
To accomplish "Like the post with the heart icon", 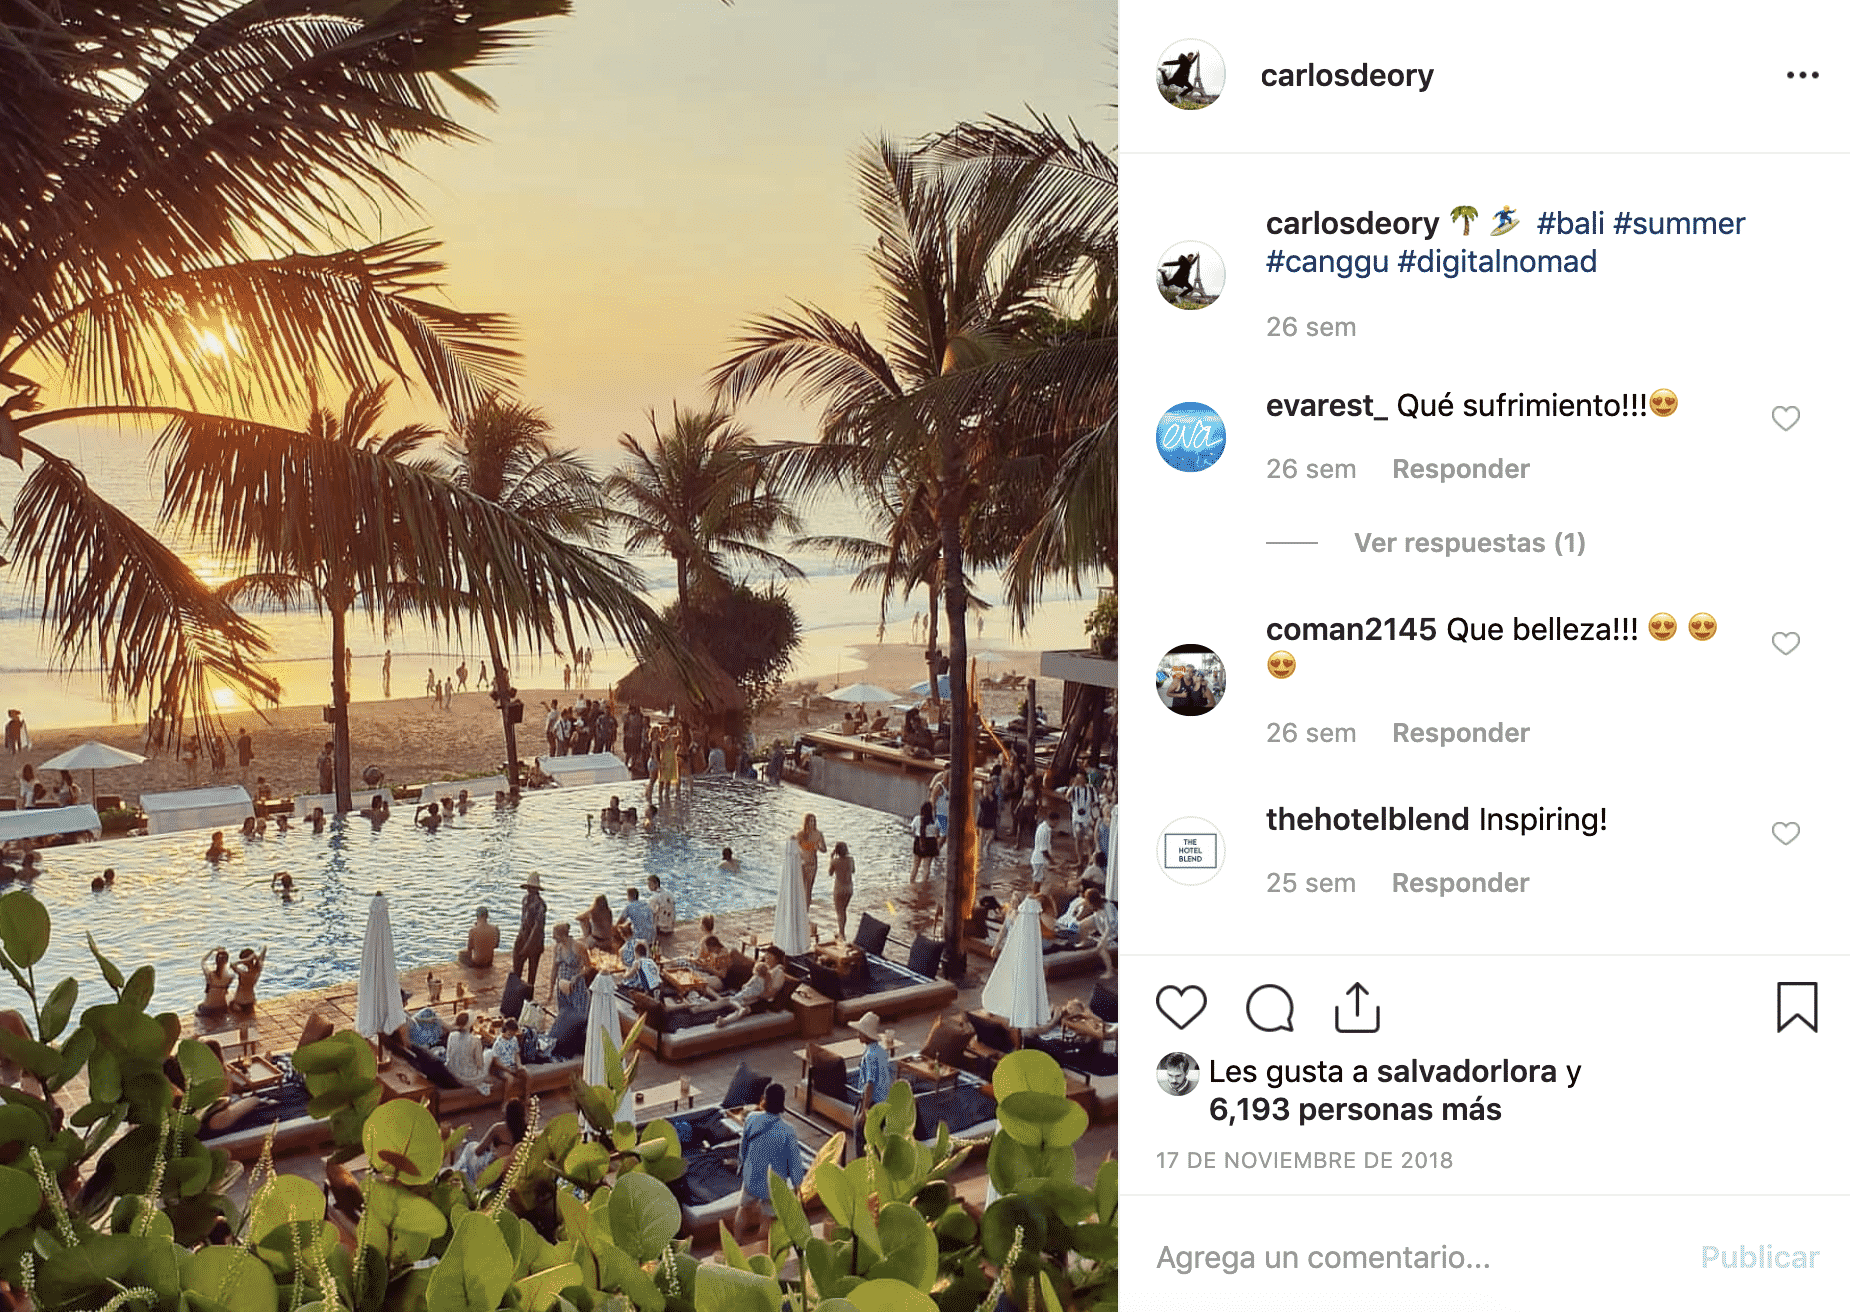I will (1181, 1007).
